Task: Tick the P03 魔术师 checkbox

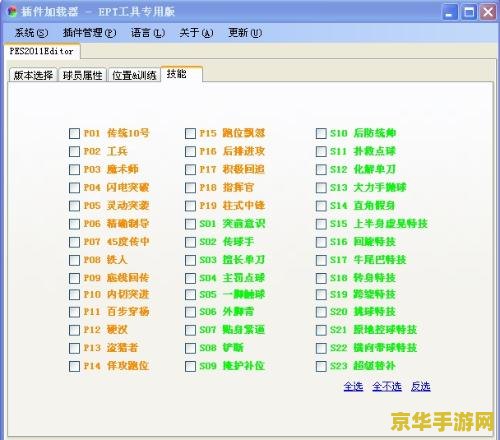Action: (74, 169)
